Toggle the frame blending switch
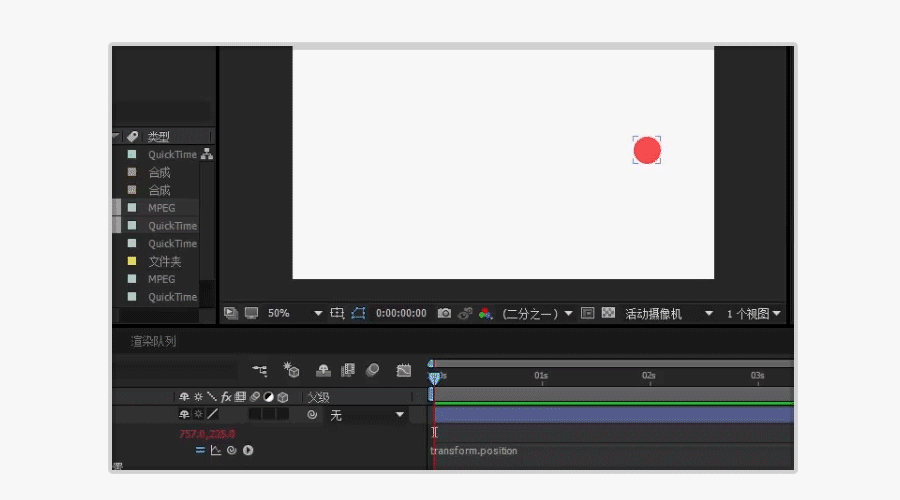900x500 pixels. [348, 371]
